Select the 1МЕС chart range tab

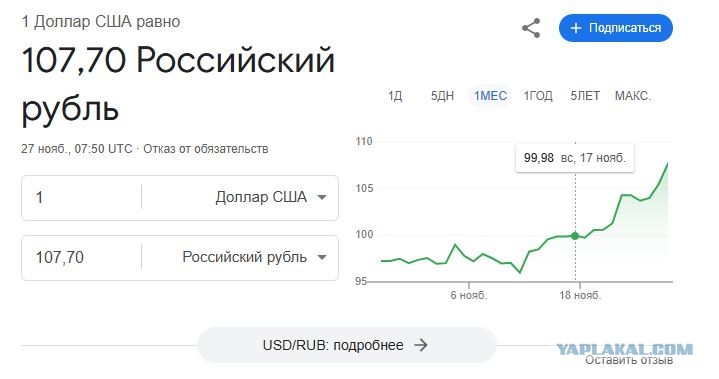pos(490,96)
